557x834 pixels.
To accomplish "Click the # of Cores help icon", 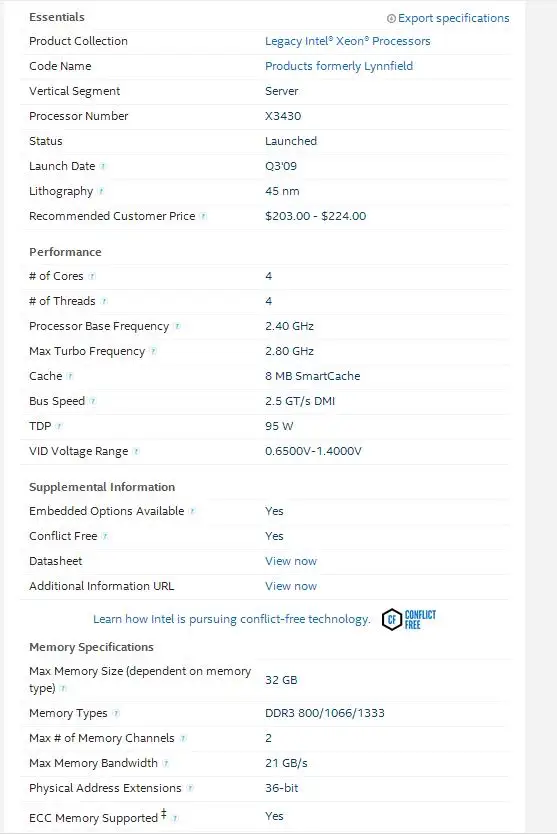I will click(92, 276).
